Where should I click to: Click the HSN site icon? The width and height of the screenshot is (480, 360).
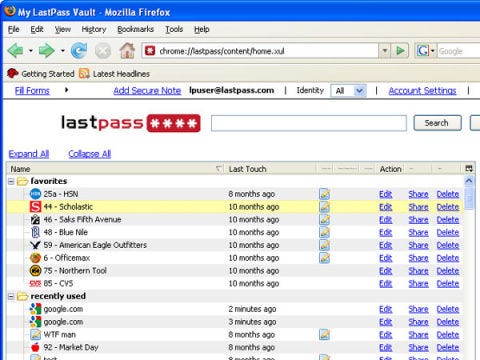tap(35, 194)
